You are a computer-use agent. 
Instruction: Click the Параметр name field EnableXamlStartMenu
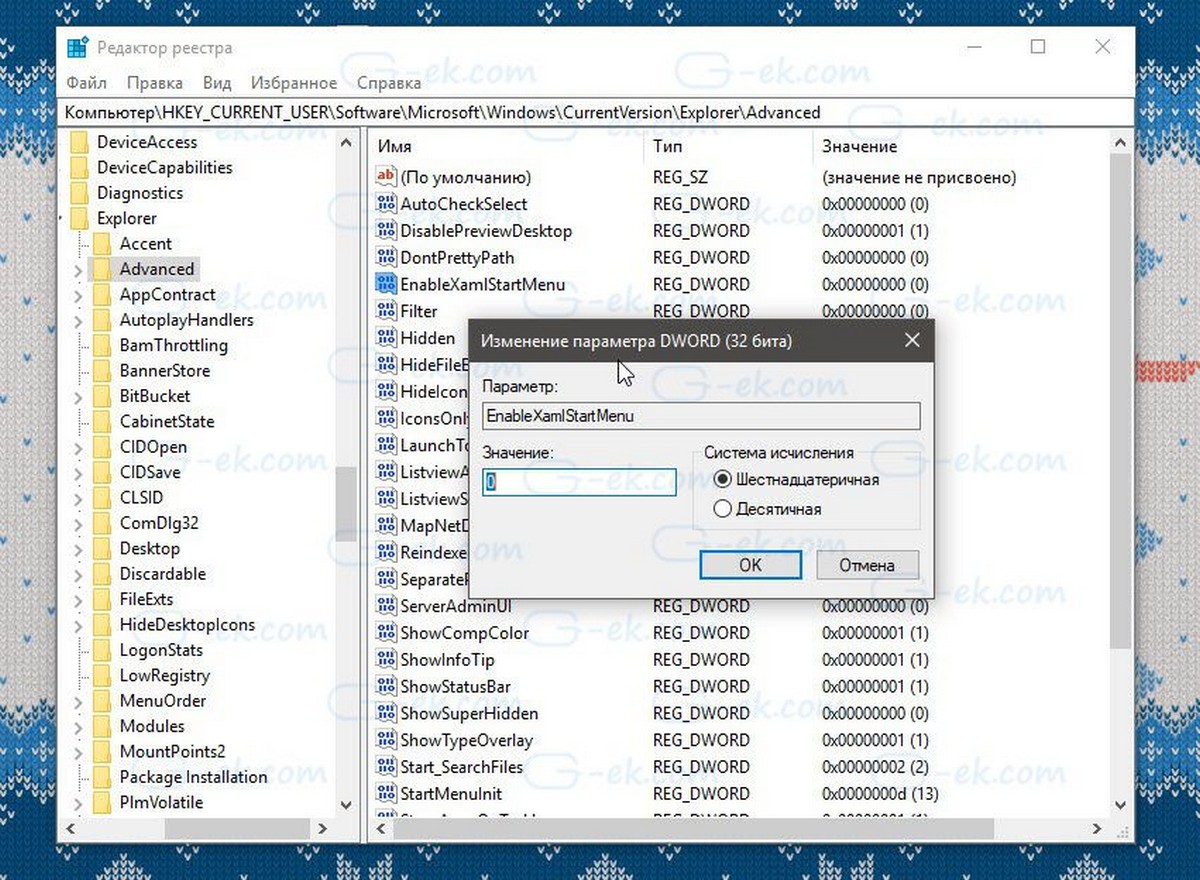[x=700, y=416]
